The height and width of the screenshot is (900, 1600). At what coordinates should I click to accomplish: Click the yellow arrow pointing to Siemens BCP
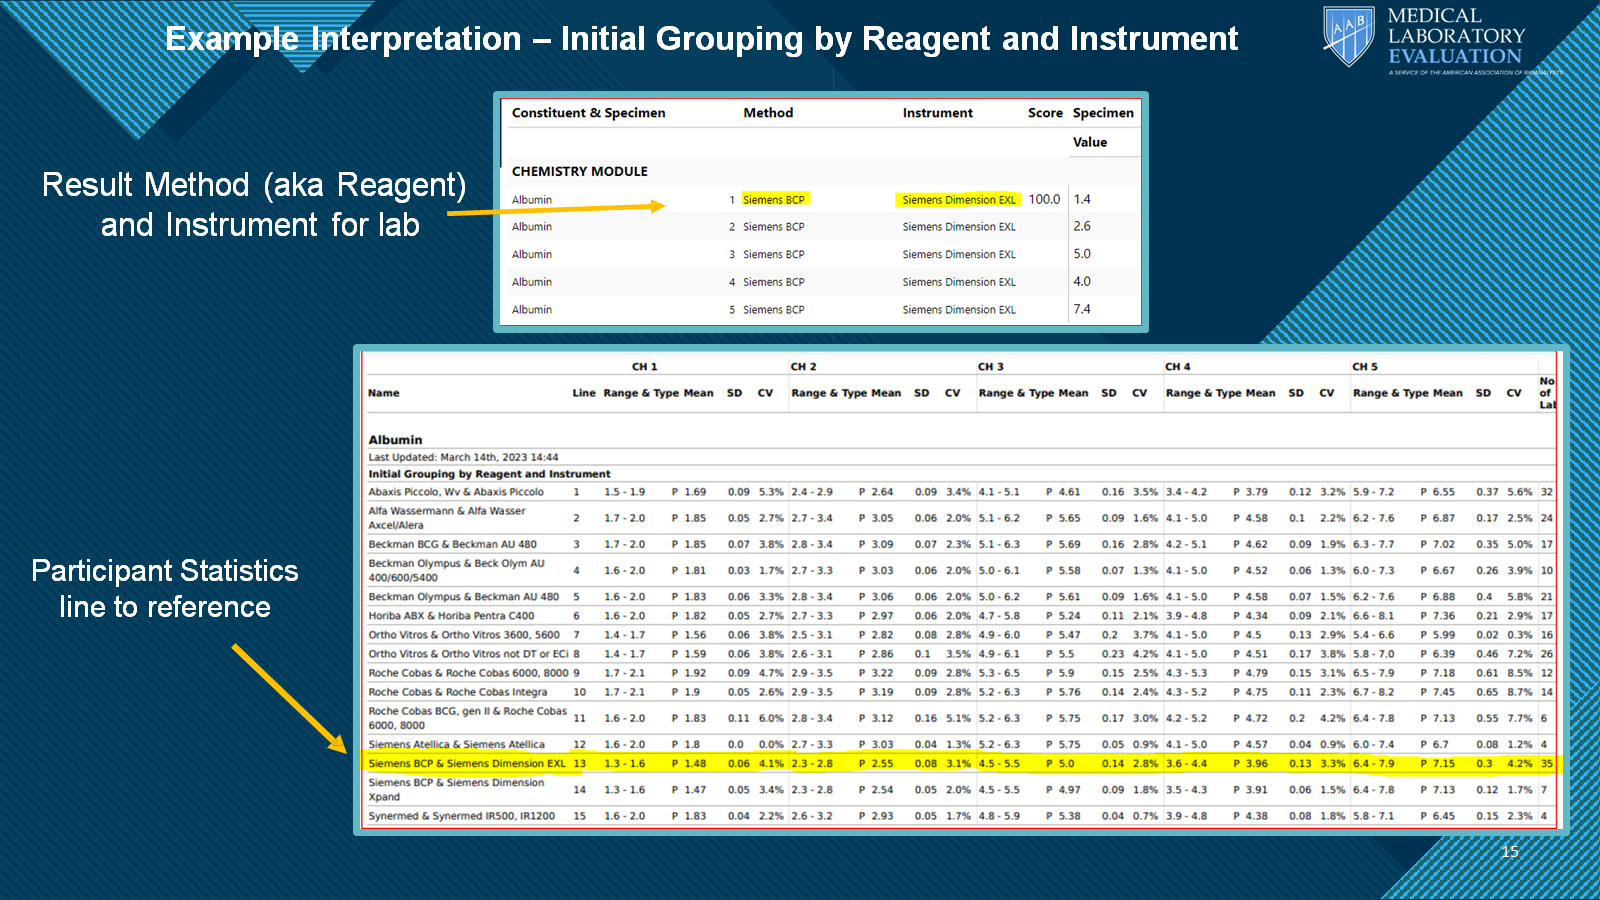coord(555,208)
